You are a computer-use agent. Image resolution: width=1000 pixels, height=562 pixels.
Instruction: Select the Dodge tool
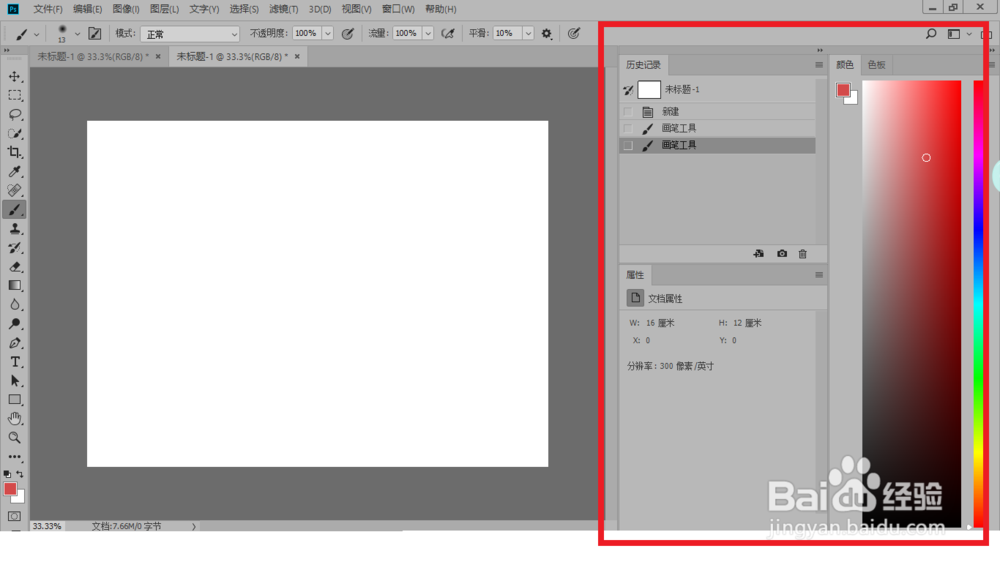click(14, 324)
